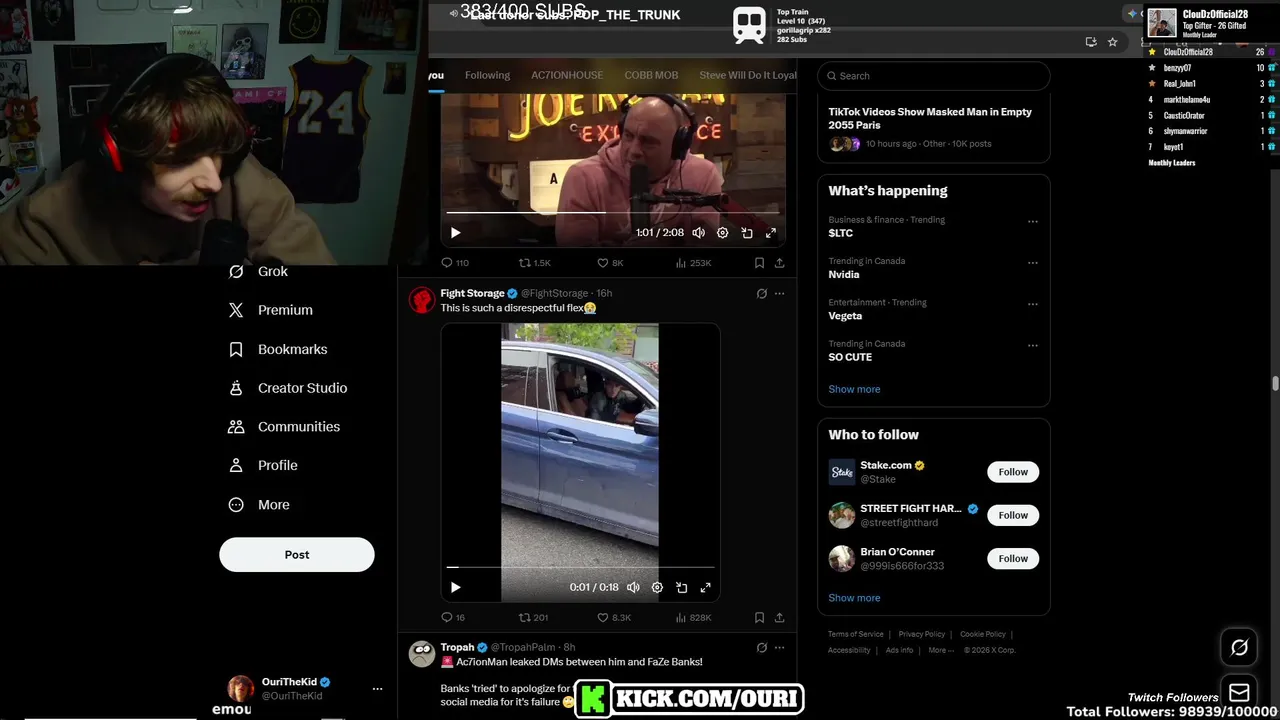Screen dimensions: 1280x720
Task: Toggle picture-in-picture on Joe Rogan video
Action: click(747, 233)
